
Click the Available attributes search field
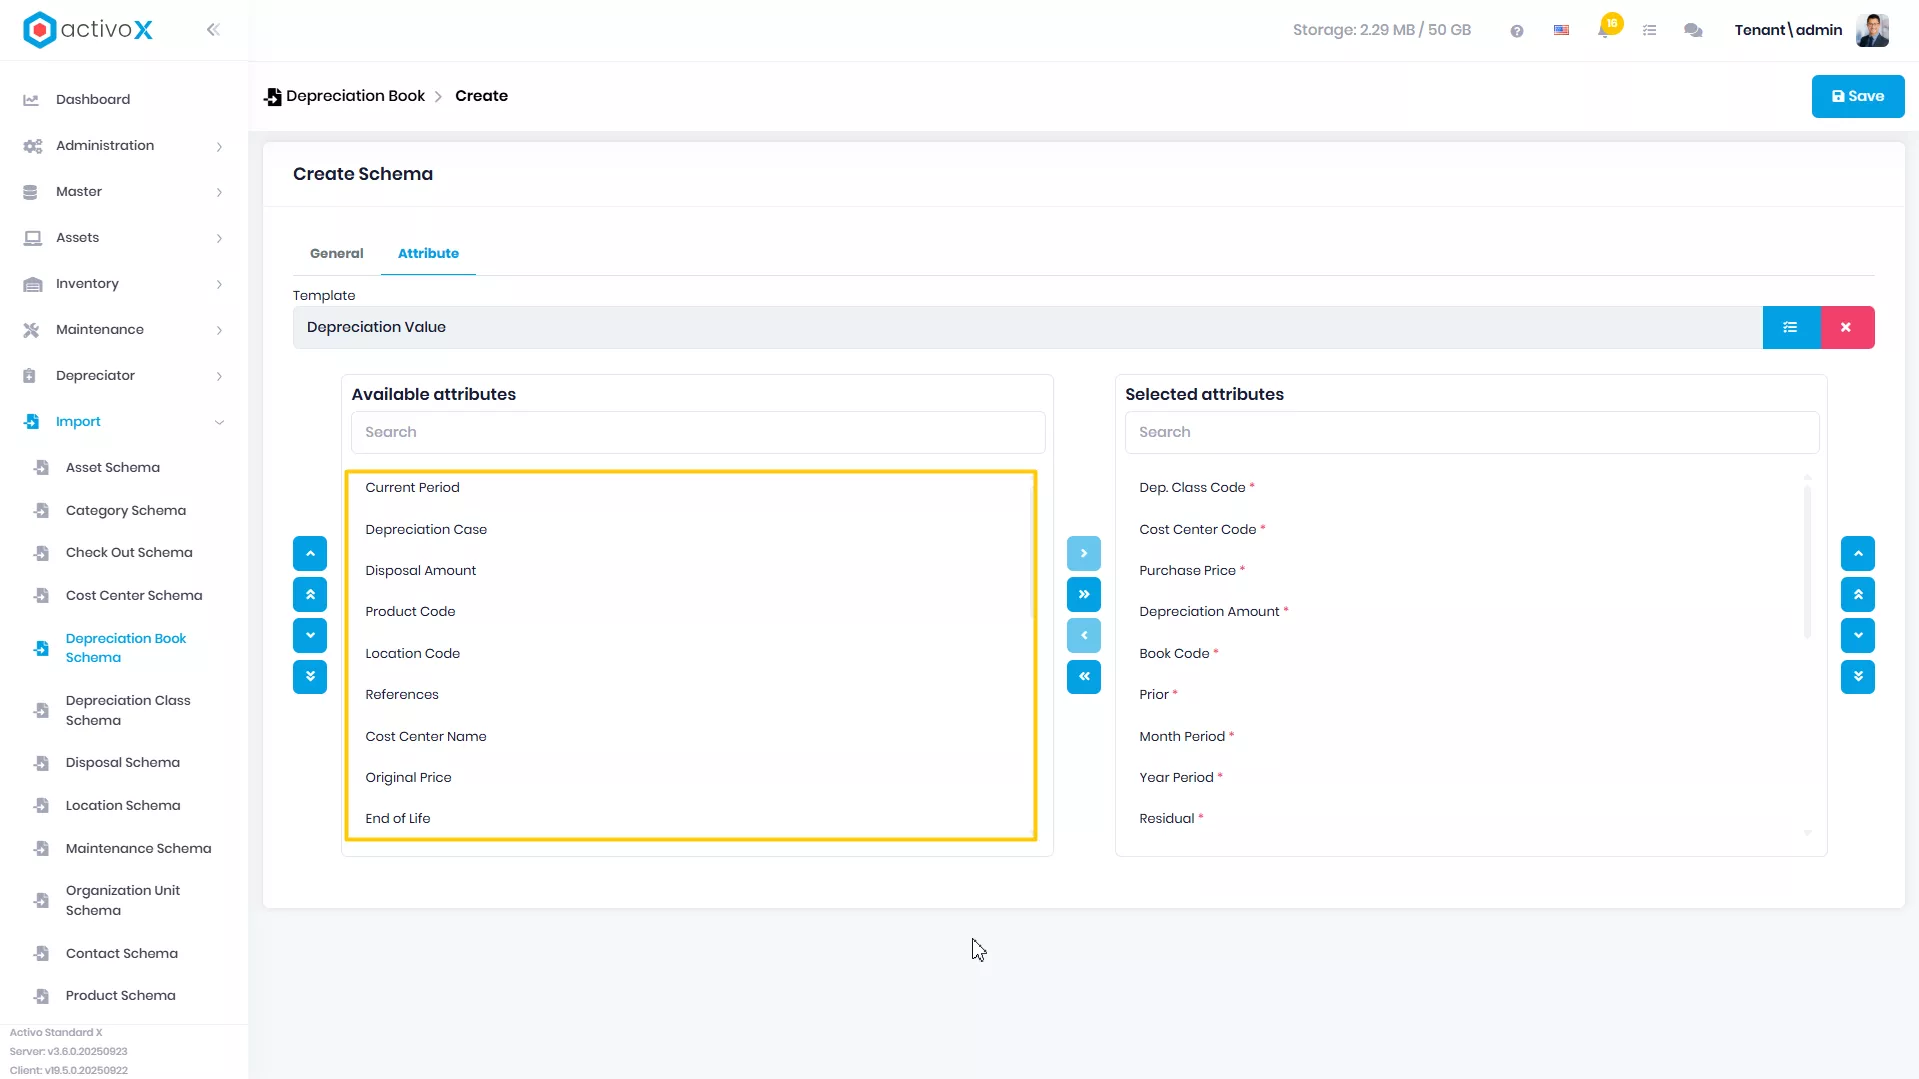coord(698,432)
